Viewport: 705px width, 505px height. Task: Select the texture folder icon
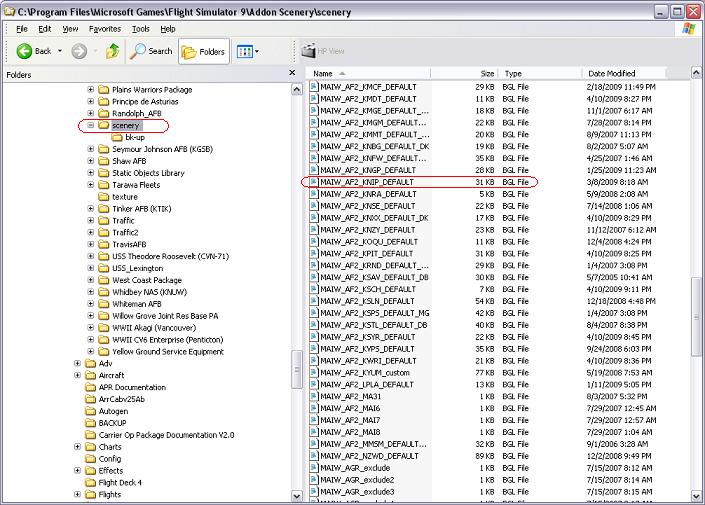click(x=104, y=197)
